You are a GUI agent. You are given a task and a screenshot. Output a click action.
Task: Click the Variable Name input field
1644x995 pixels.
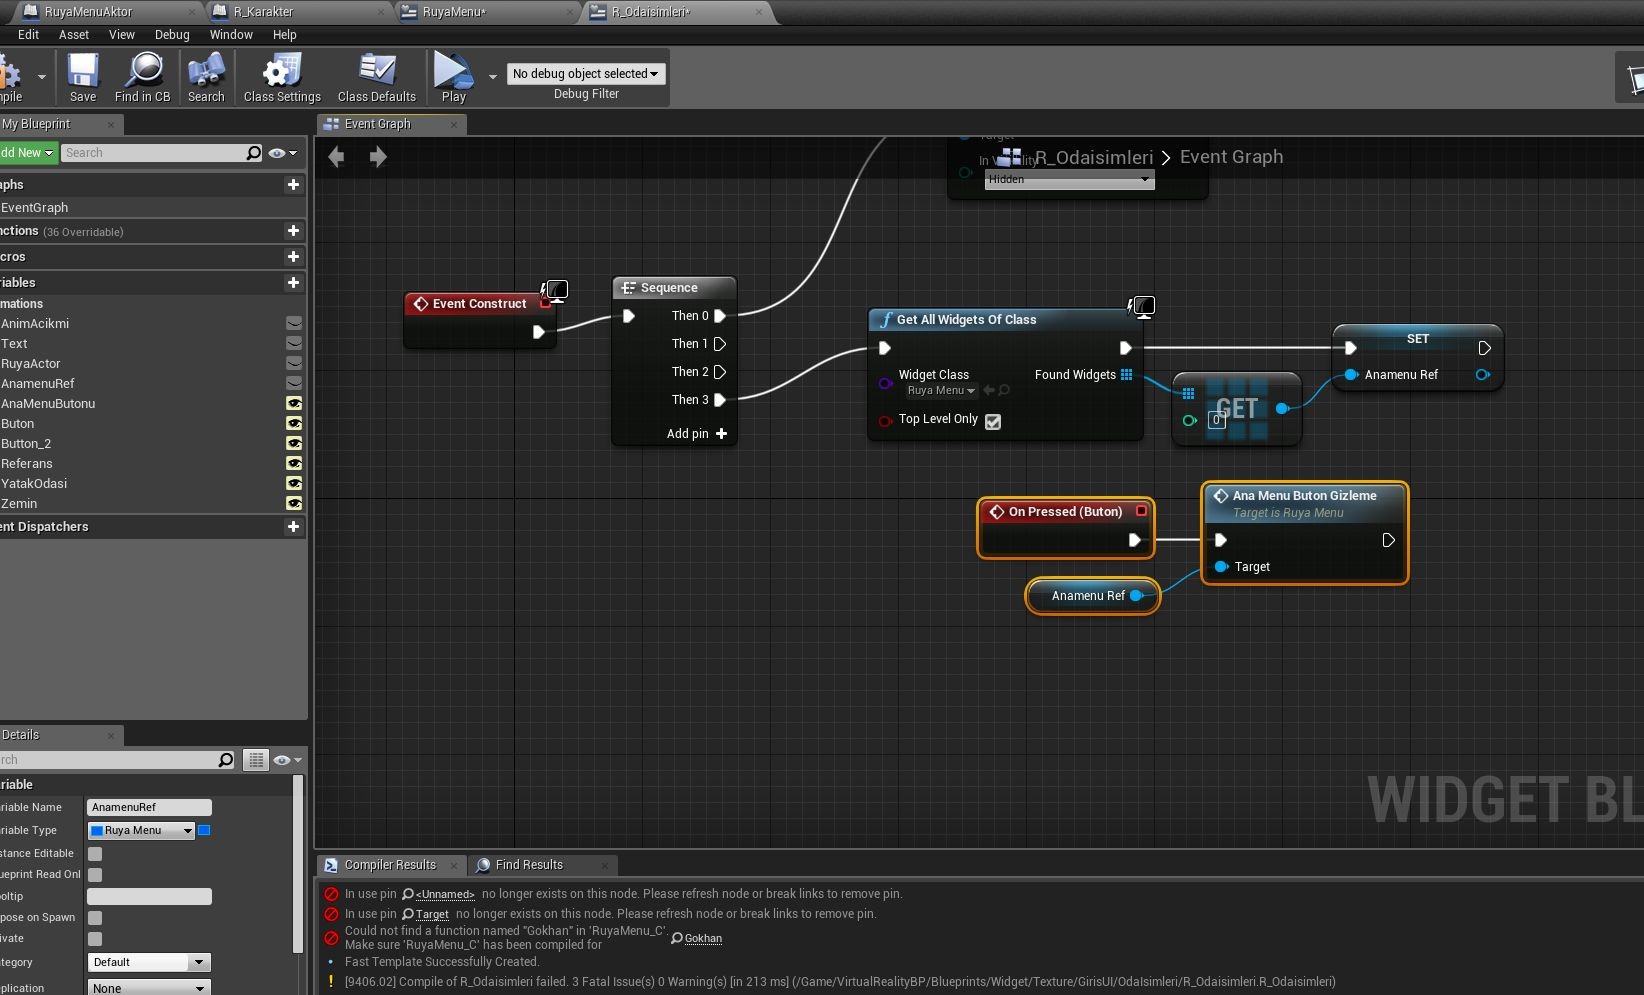coord(149,807)
